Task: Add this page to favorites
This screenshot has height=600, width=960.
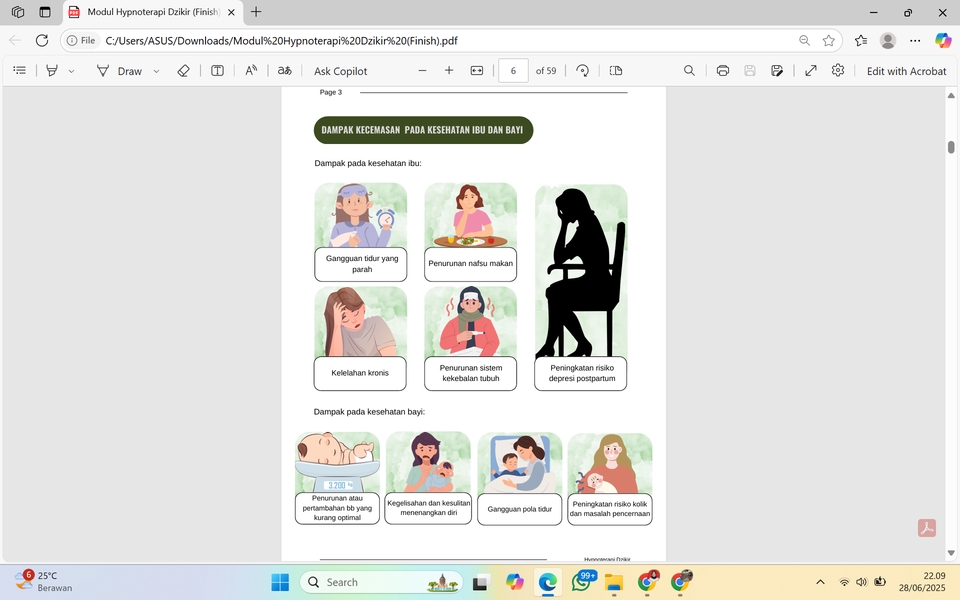Action: [x=828, y=40]
